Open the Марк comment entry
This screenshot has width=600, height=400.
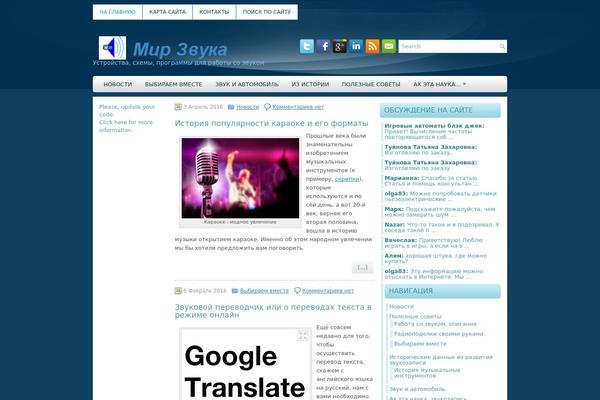(440, 212)
